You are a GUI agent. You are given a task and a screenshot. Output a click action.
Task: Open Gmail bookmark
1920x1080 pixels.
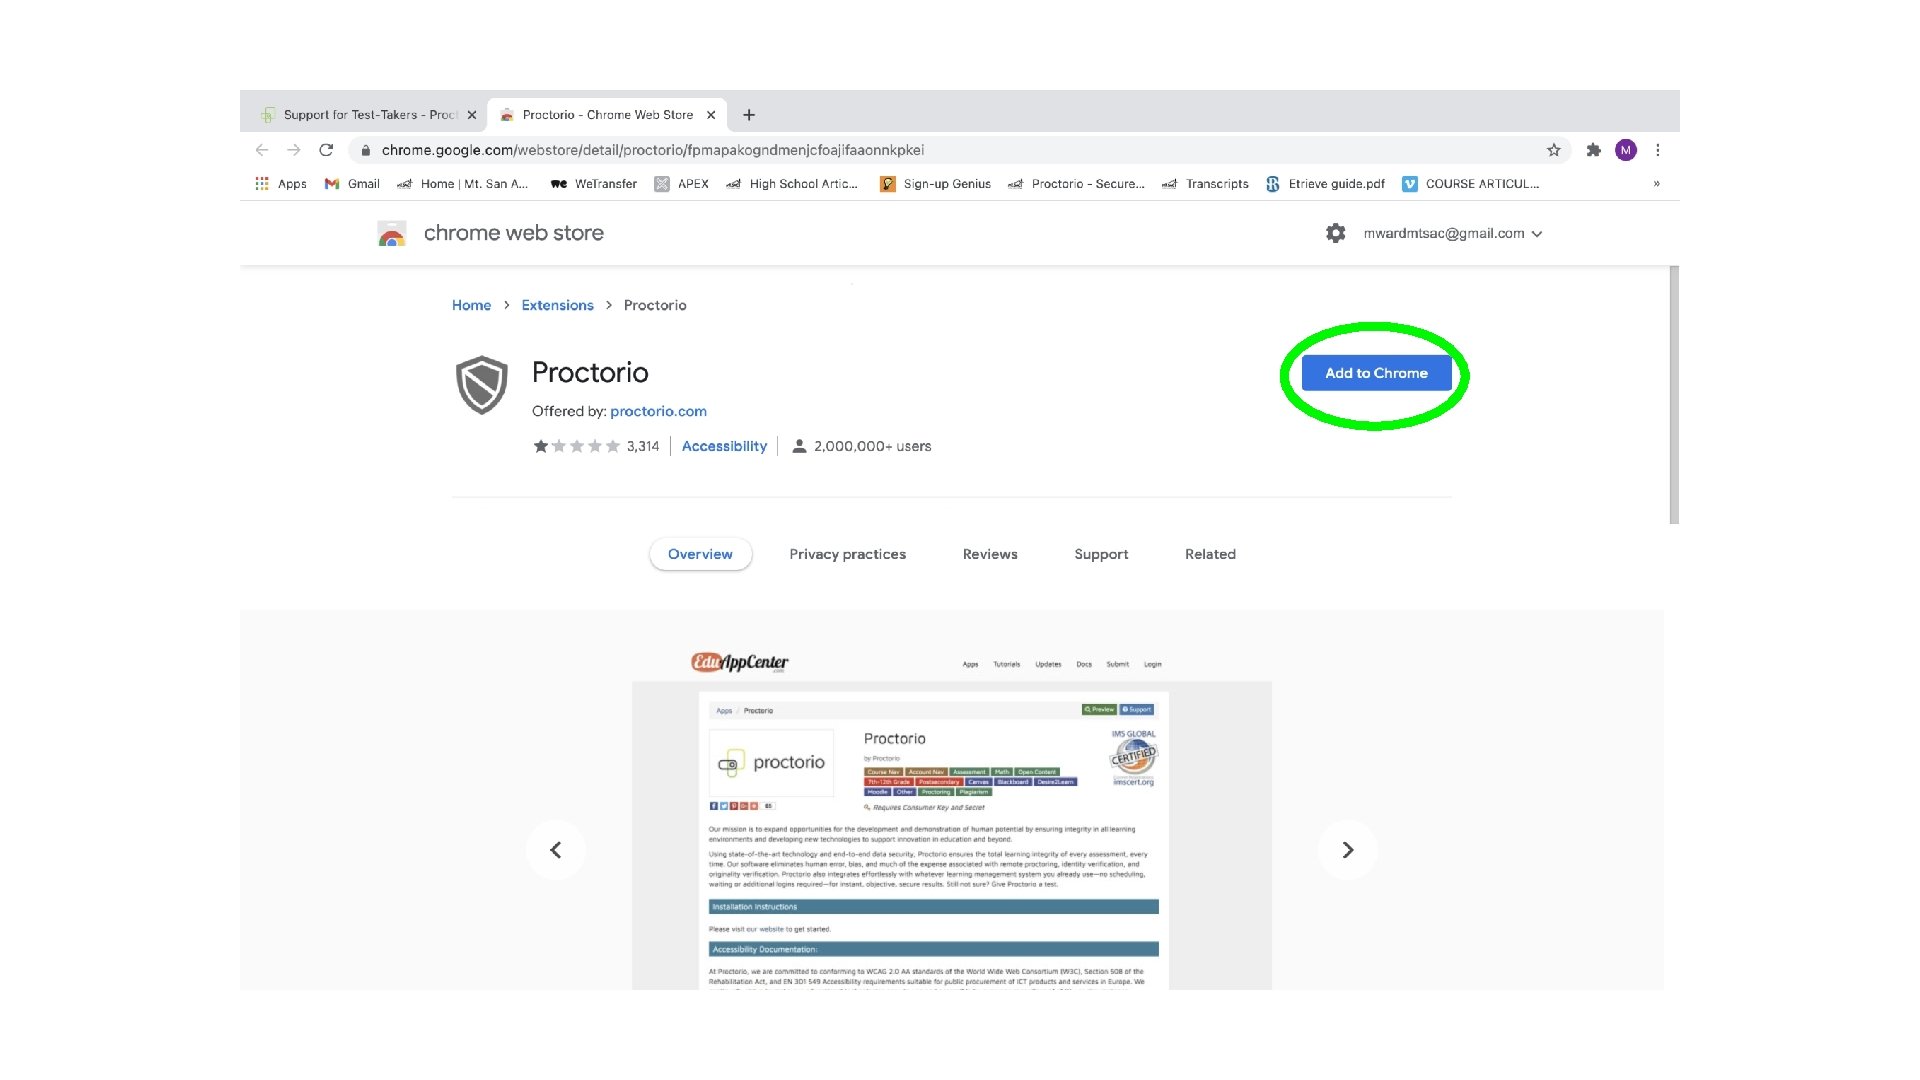click(352, 184)
